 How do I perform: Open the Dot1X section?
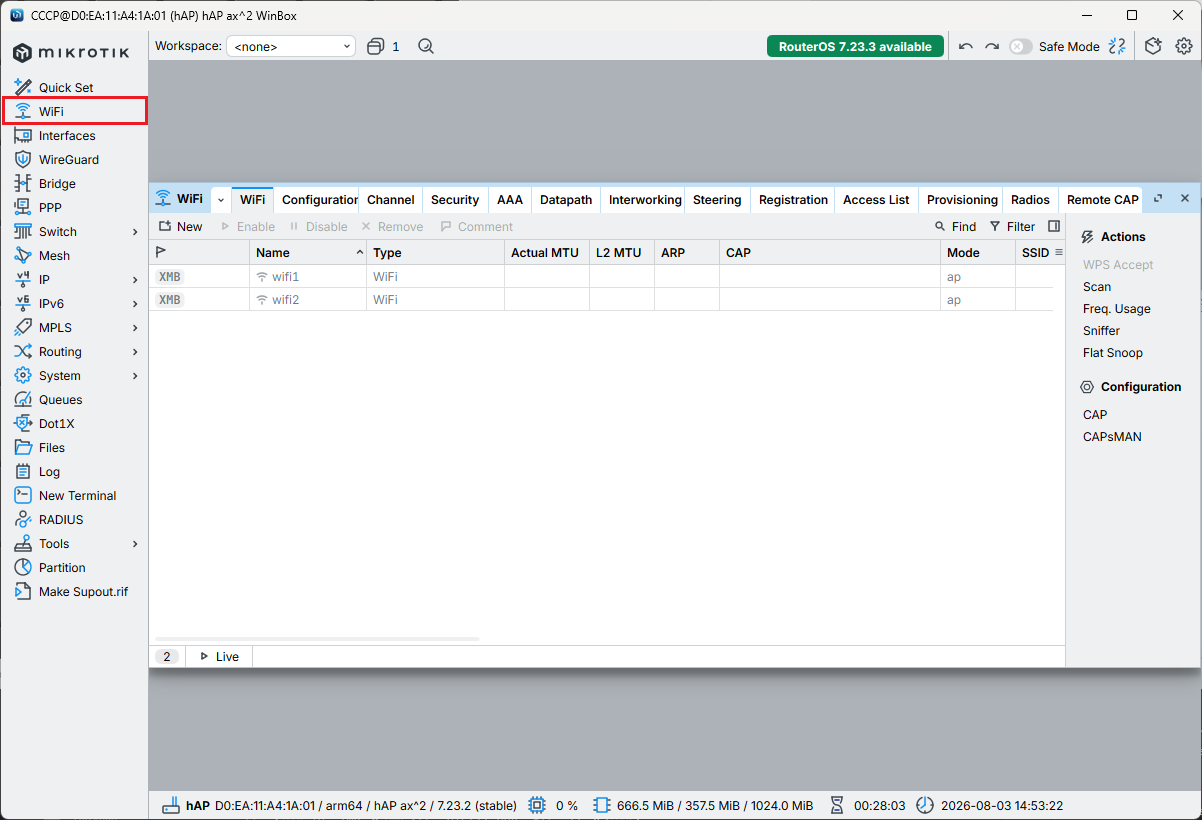click(x=56, y=423)
